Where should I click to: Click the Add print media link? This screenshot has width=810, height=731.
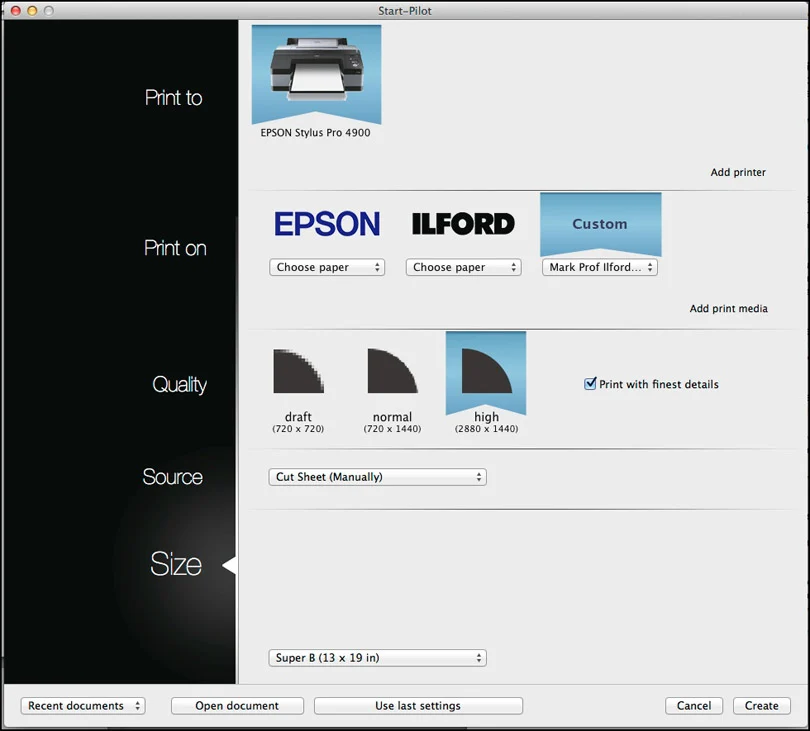coord(728,308)
